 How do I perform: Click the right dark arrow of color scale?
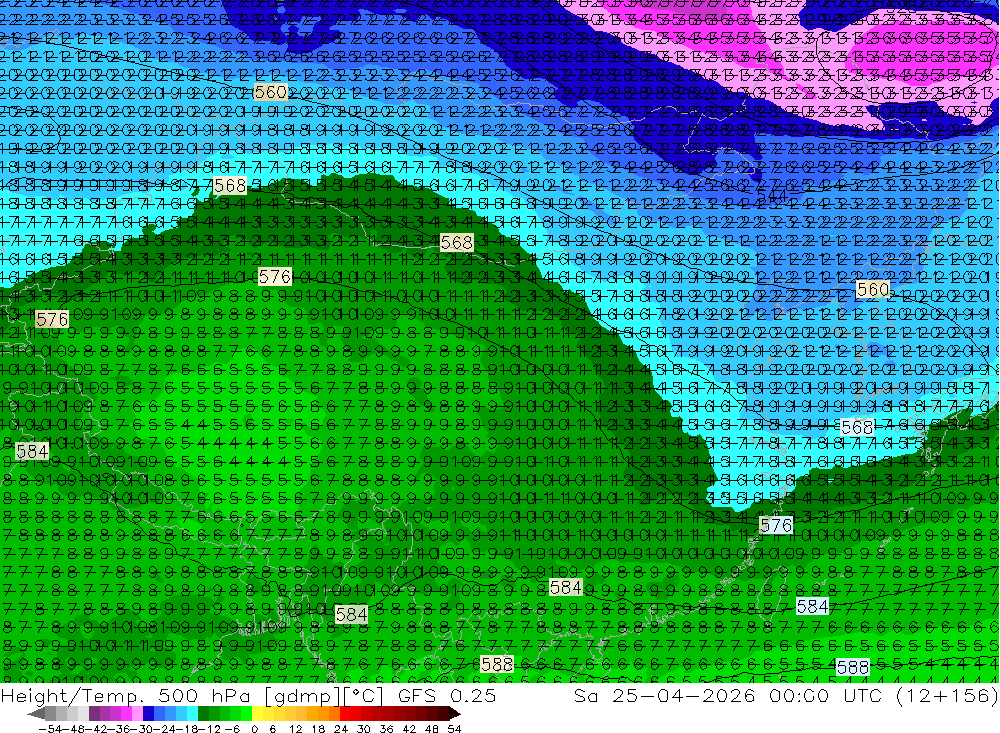[x=455, y=714]
